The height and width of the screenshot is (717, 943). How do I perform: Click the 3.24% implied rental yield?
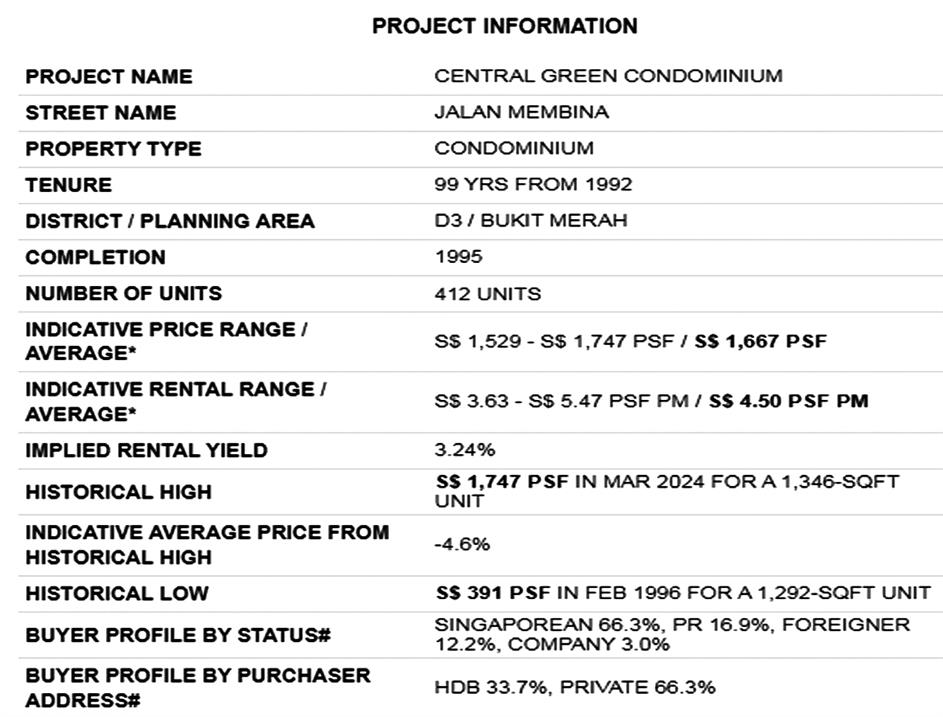[464, 450]
